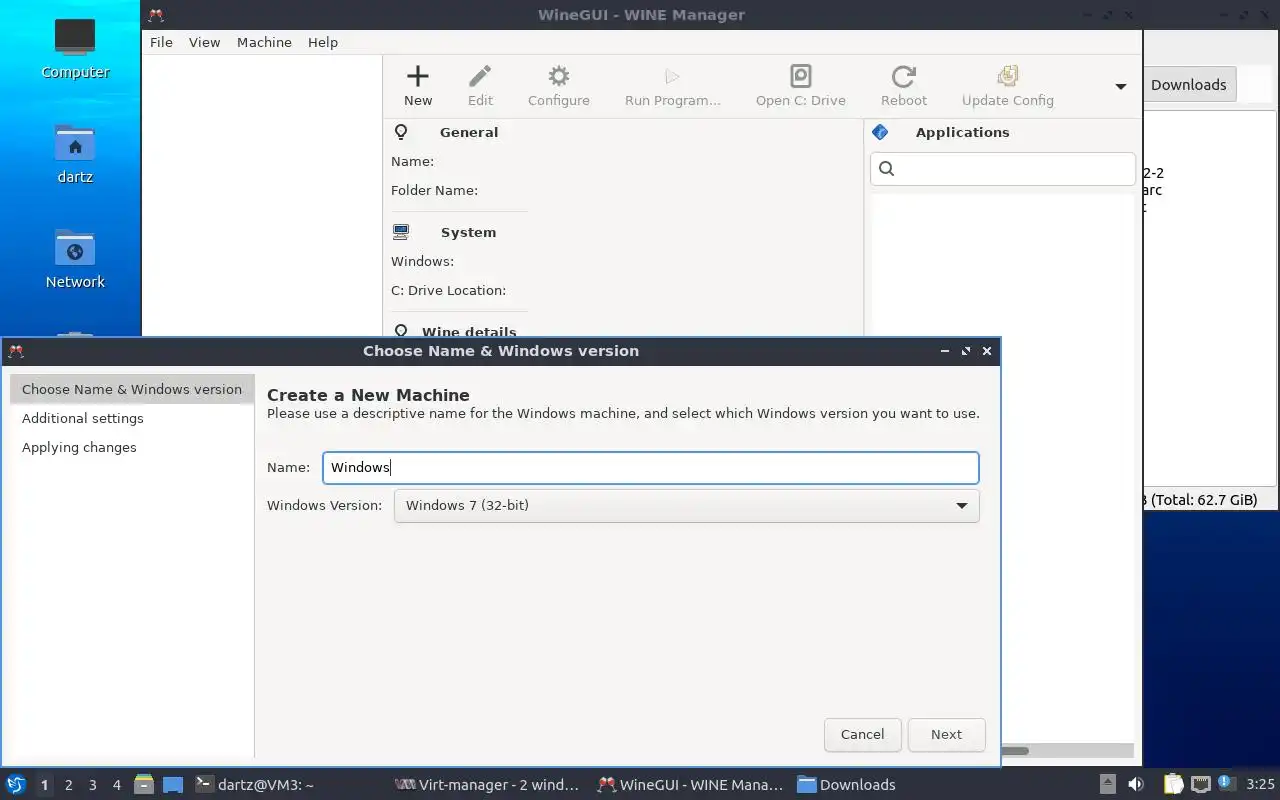Image resolution: width=1280 pixels, height=800 pixels.
Task: Switch to workspace 3
Action: [92, 785]
